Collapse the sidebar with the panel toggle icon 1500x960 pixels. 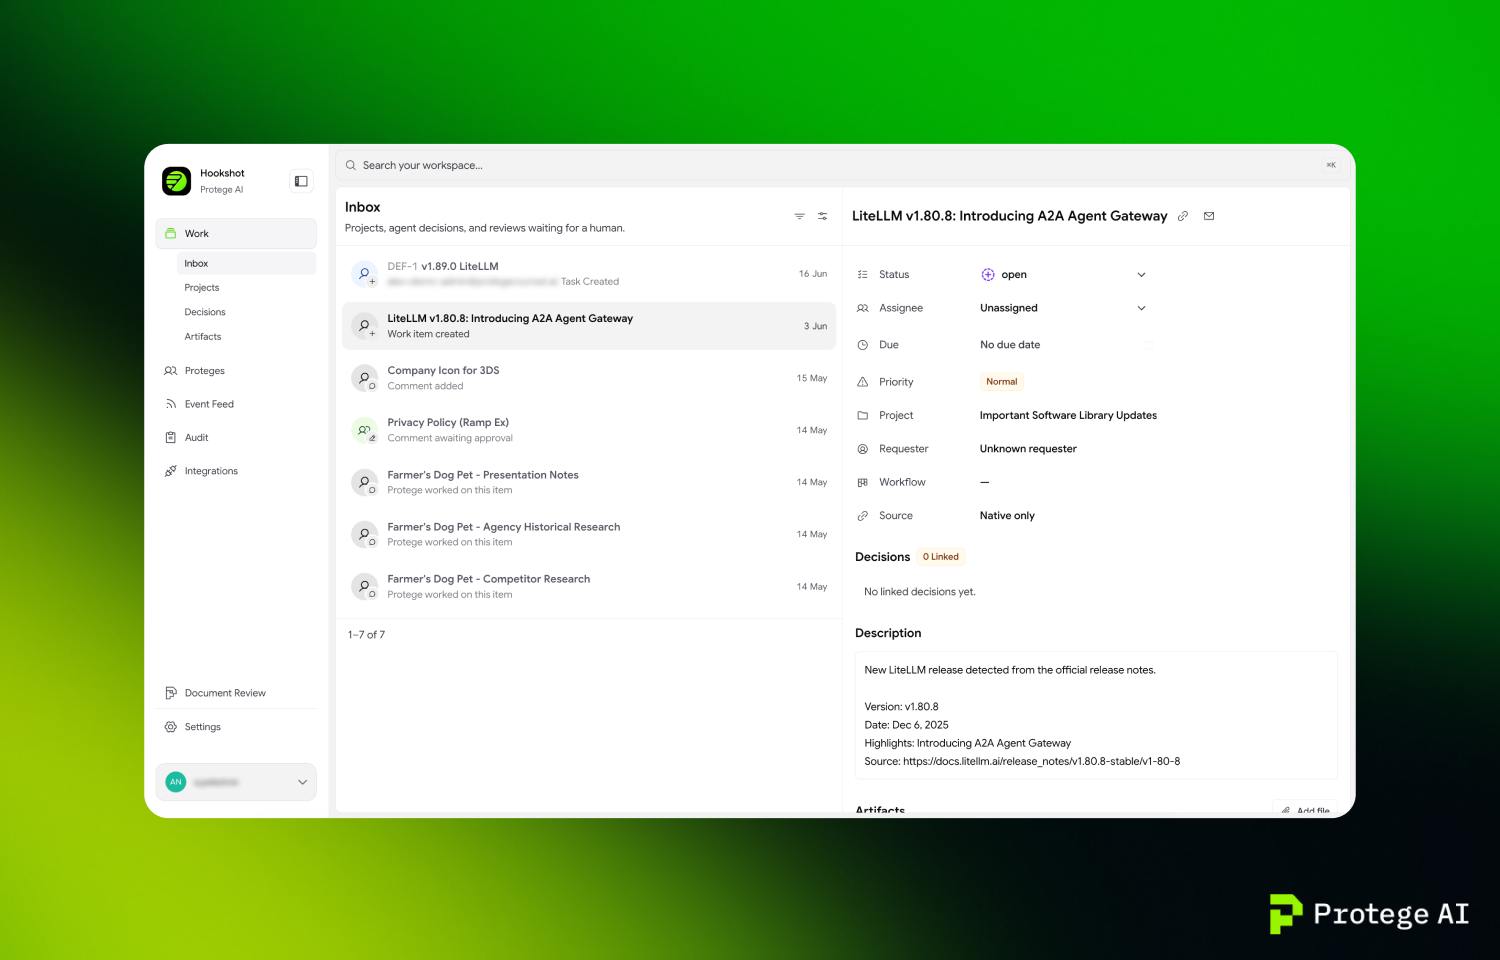point(301,181)
